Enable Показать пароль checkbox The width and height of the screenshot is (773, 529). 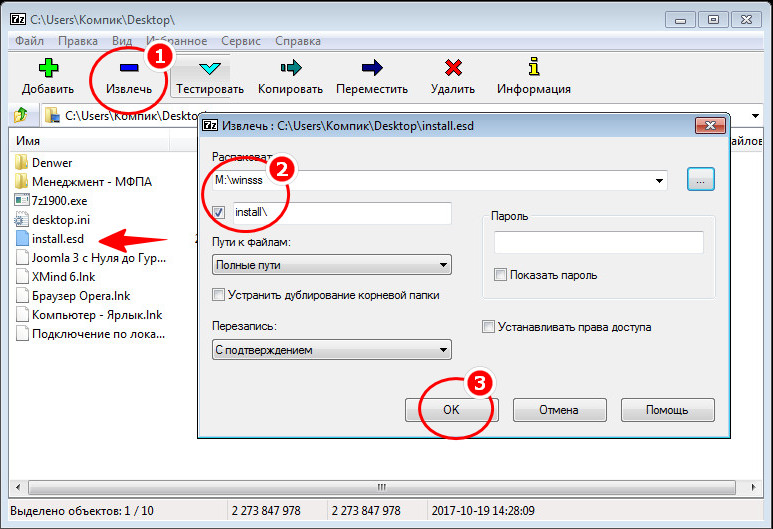click(500, 275)
